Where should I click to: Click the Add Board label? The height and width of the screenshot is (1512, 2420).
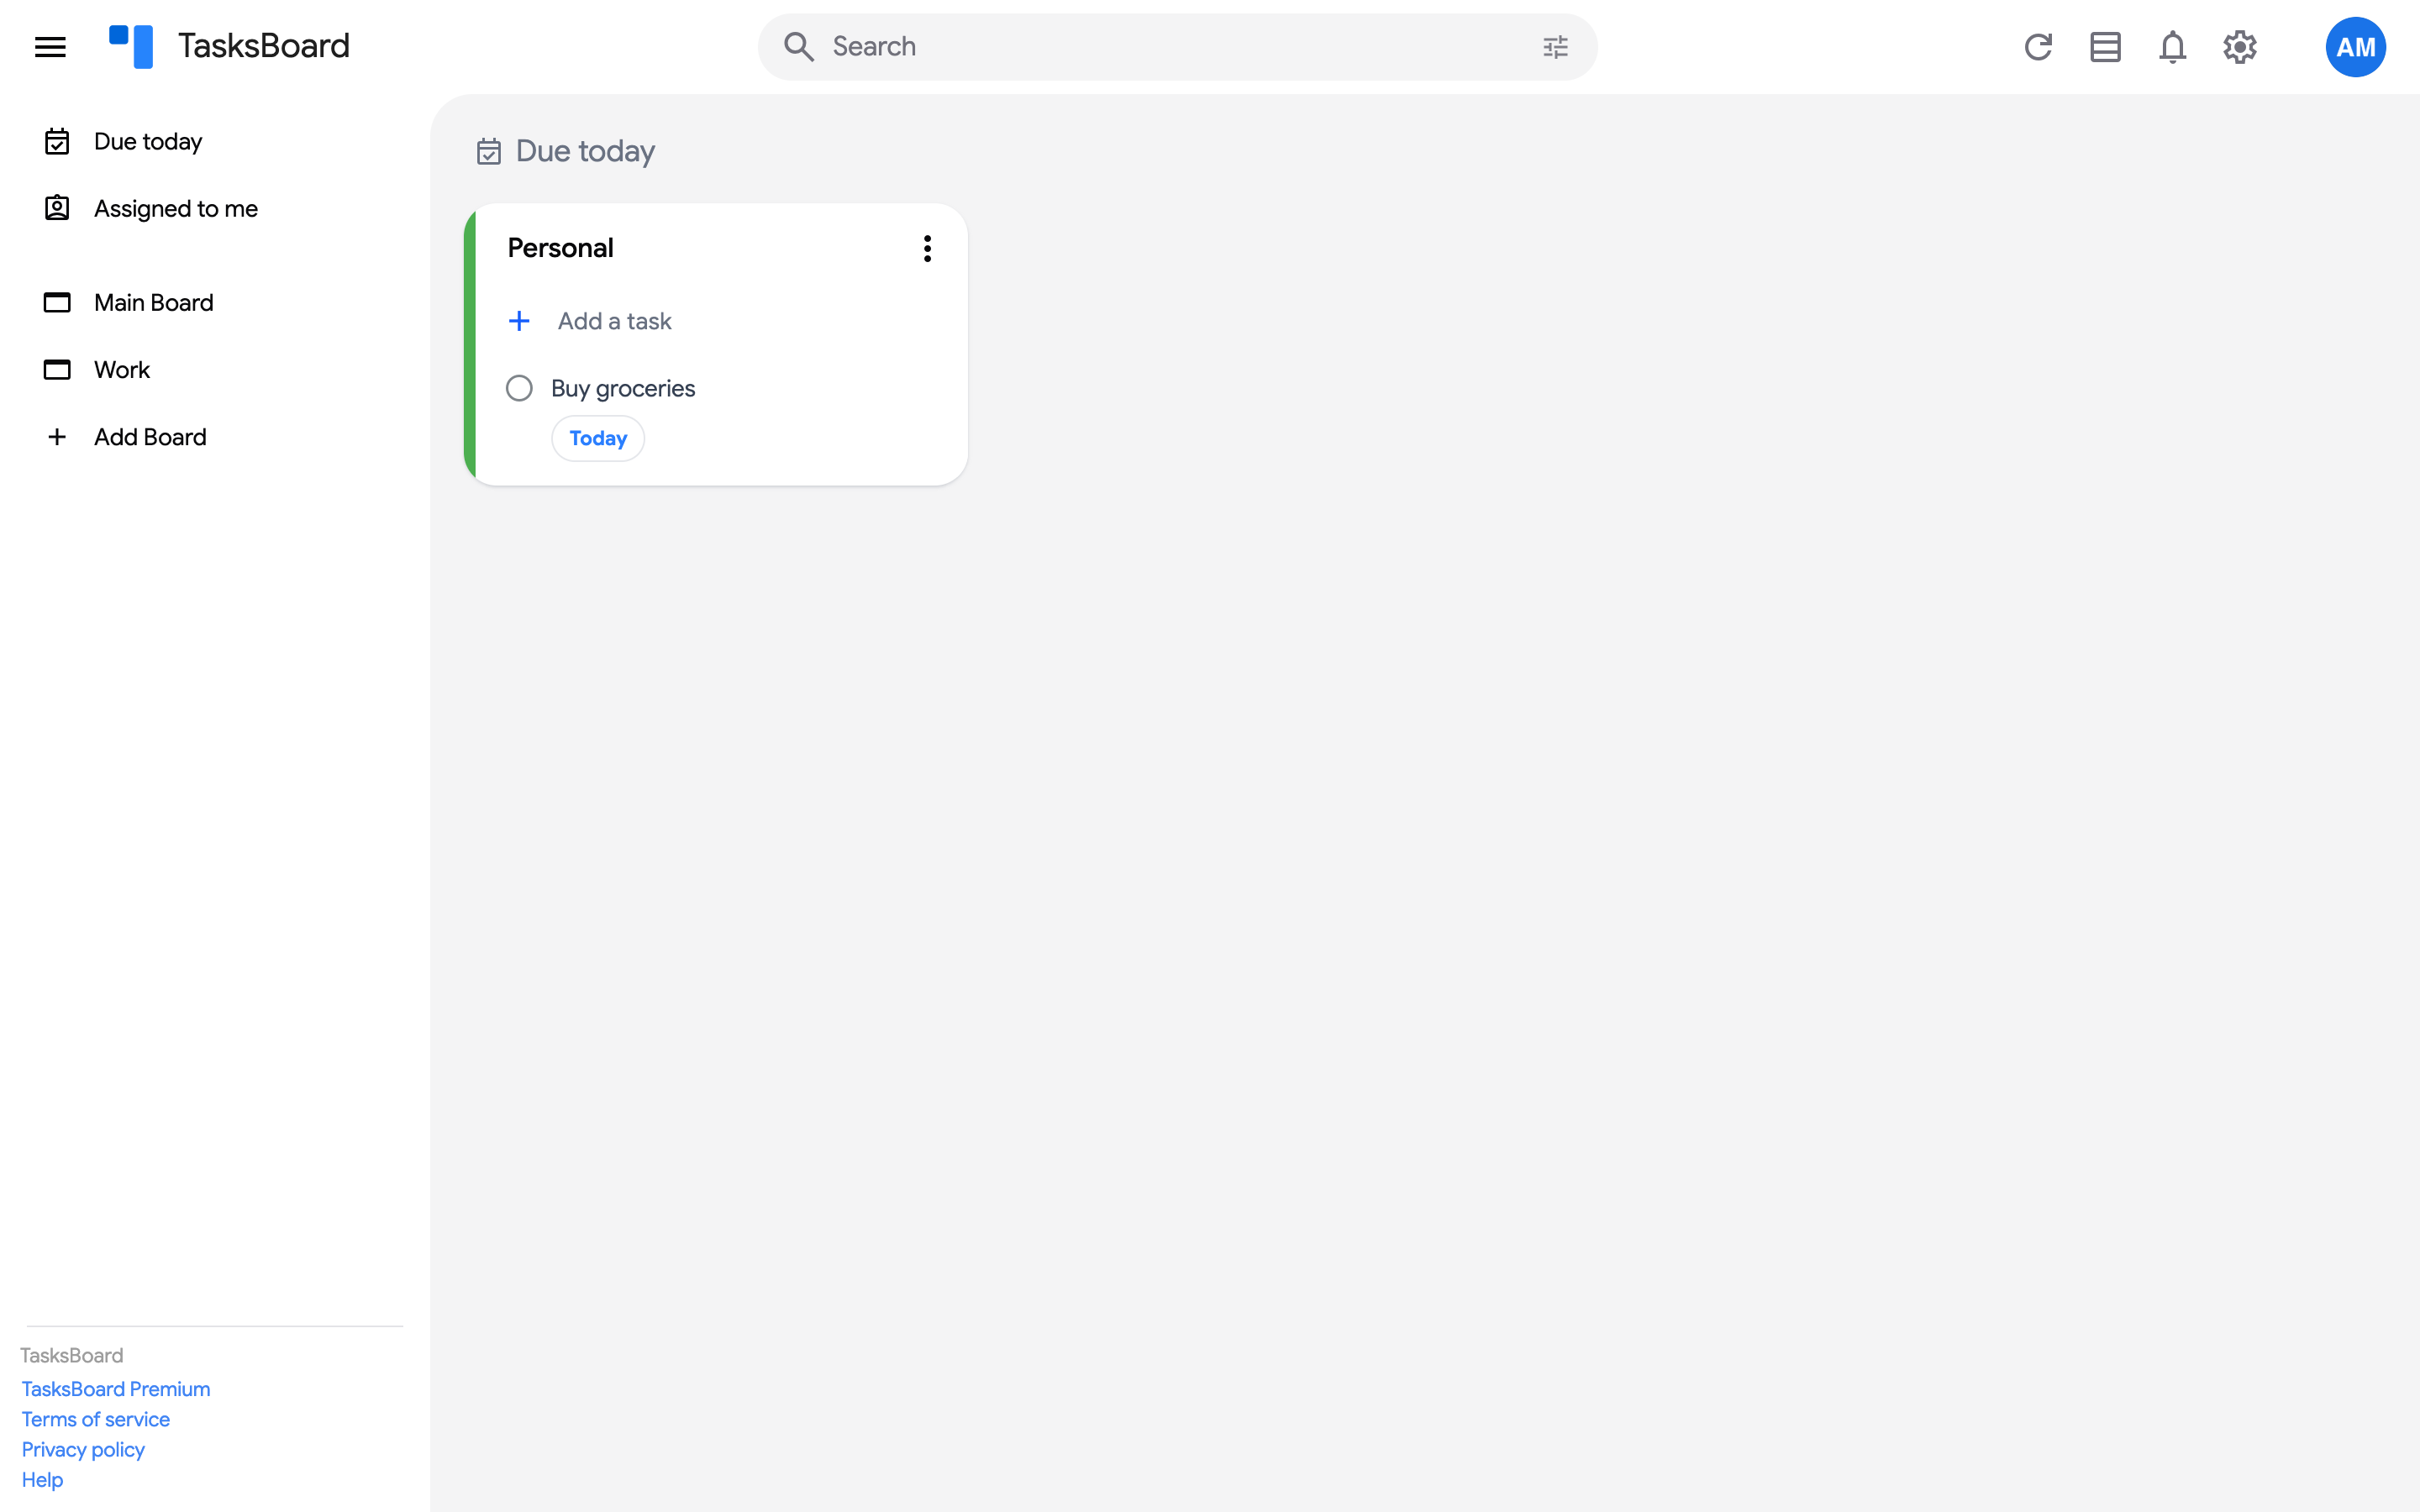pyautogui.click(x=150, y=437)
